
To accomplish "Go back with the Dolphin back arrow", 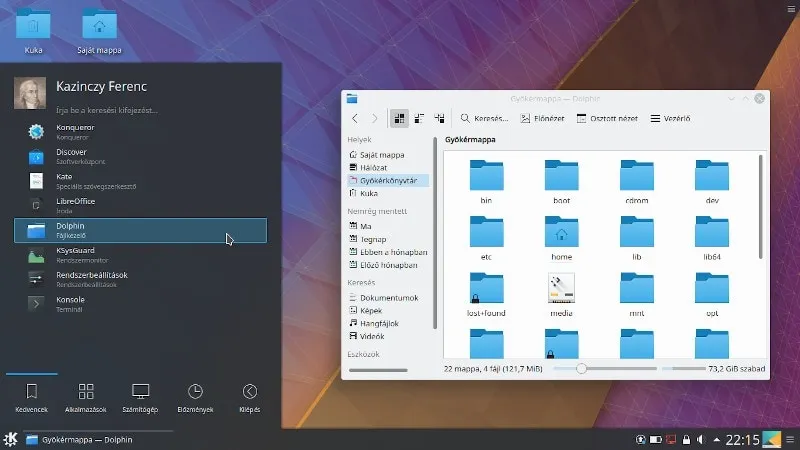I will pyautogui.click(x=355, y=118).
